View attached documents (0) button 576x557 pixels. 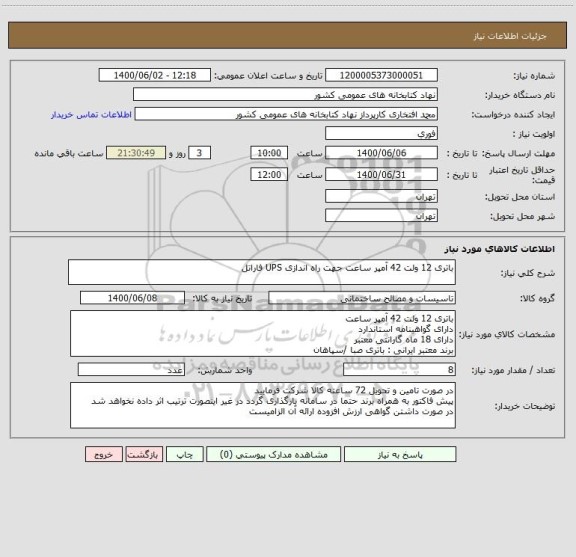coord(273,454)
